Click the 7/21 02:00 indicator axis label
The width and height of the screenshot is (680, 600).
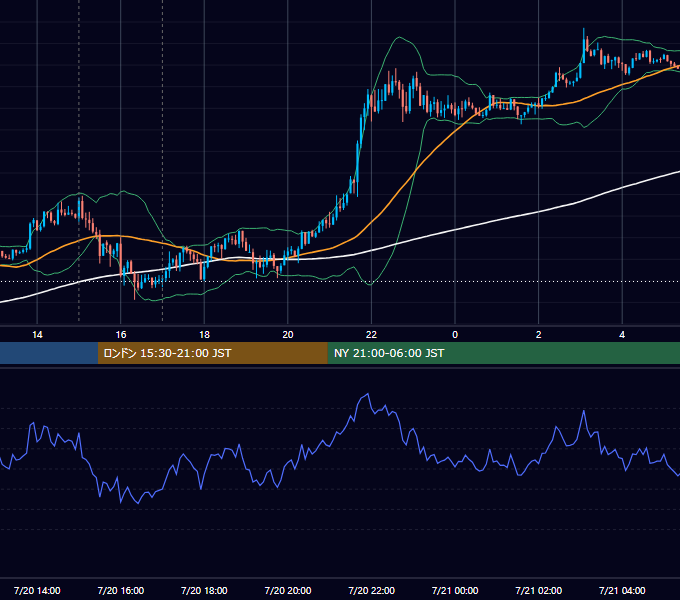(539, 590)
